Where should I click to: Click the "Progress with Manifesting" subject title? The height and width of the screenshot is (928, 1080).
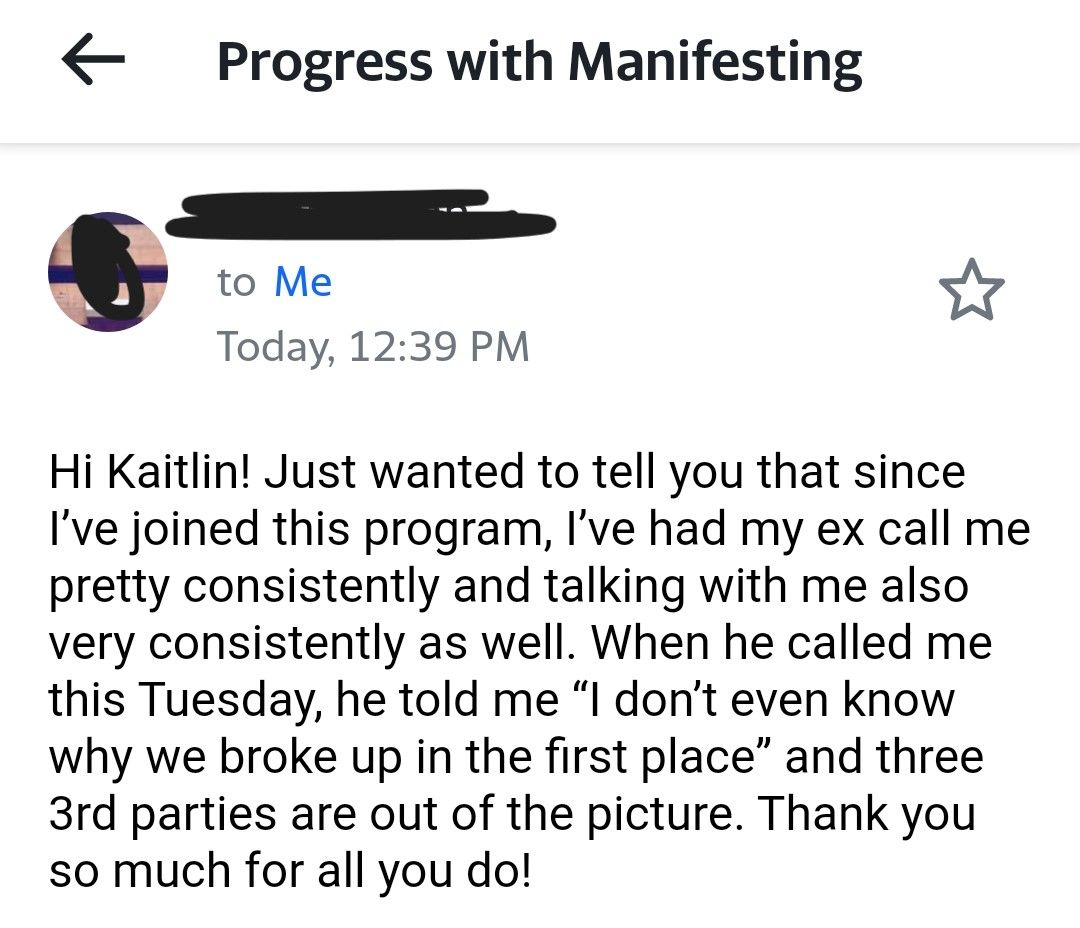pyautogui.click(x=539, y=62)
